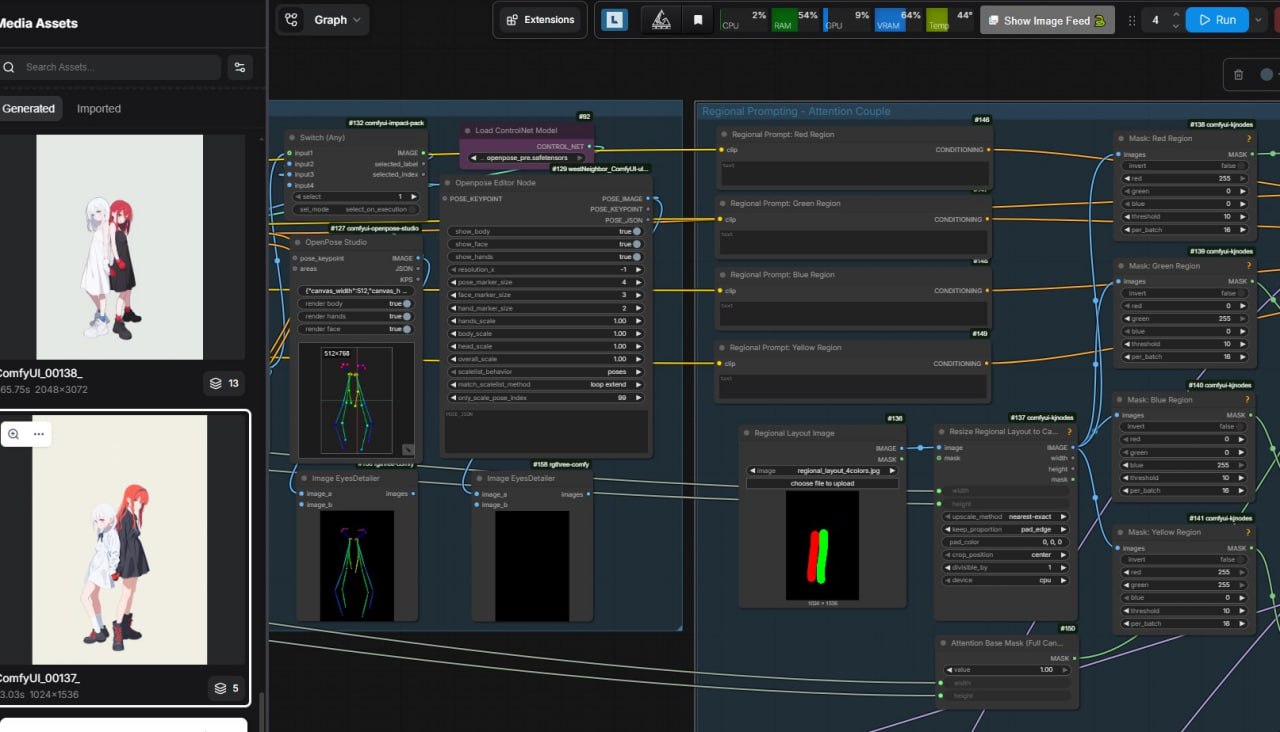Click the bookmark icon in the top toolbar
Screen dimensions: 1280x732
(x=697, y=19)
